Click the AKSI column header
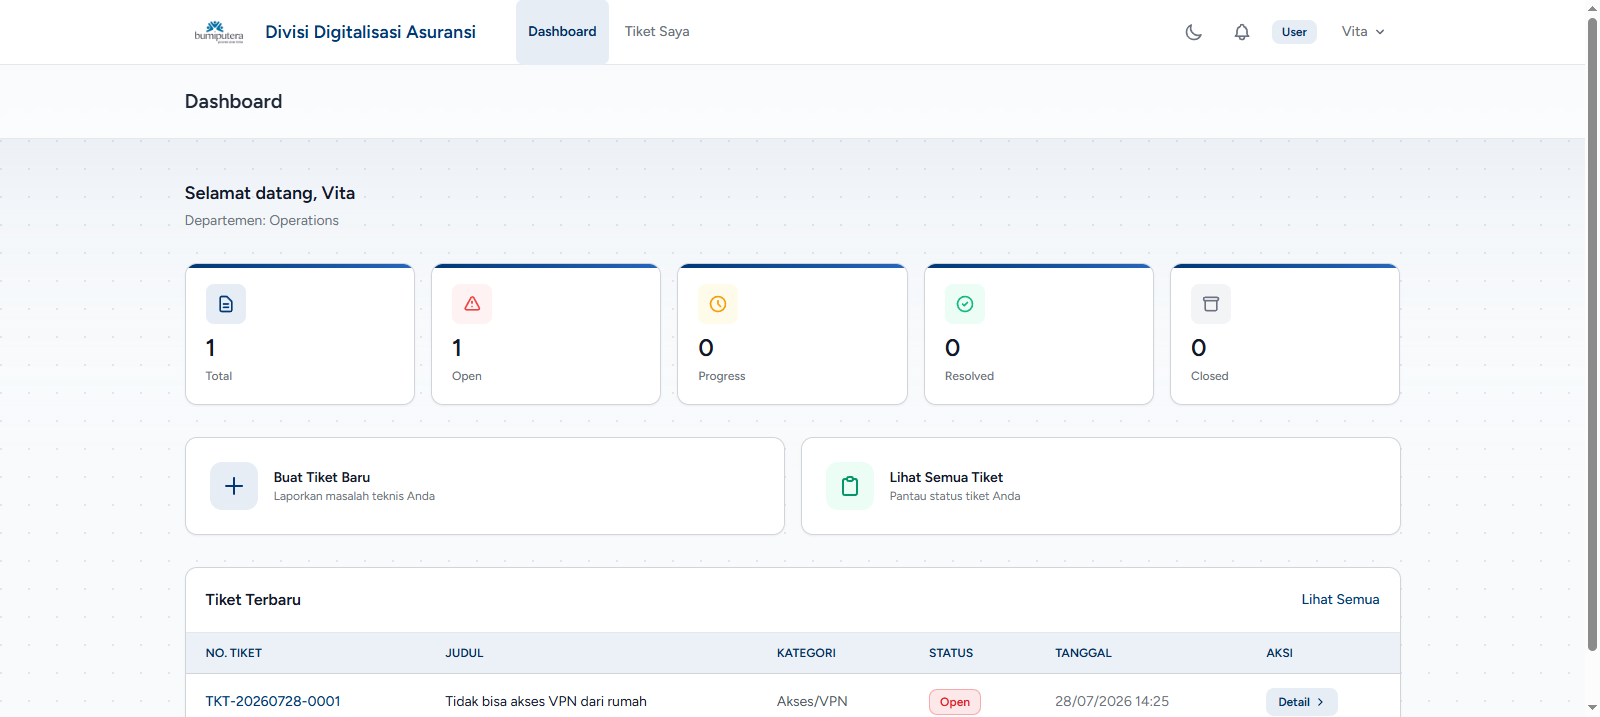 click(x=1279, y=653)
